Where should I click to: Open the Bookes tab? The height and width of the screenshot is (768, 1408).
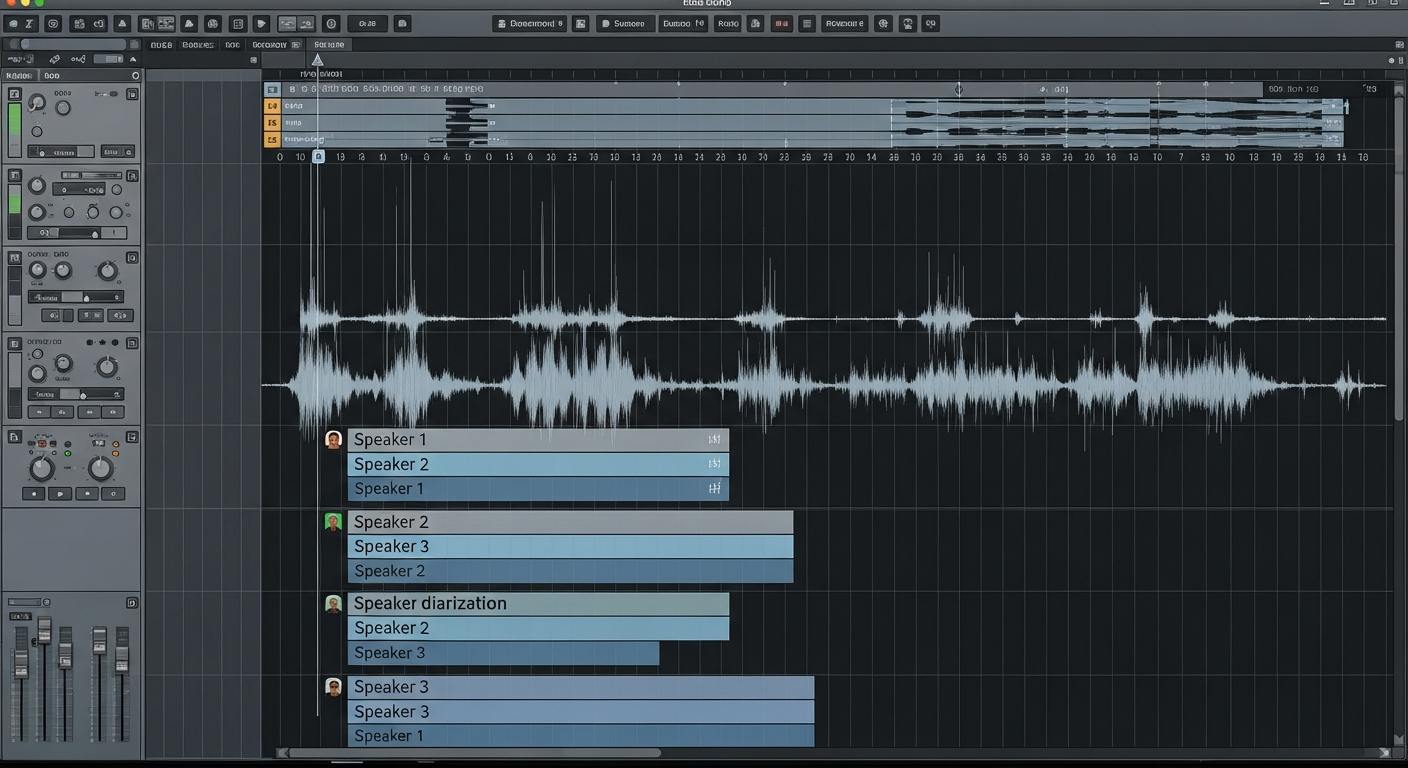(197, 45)
